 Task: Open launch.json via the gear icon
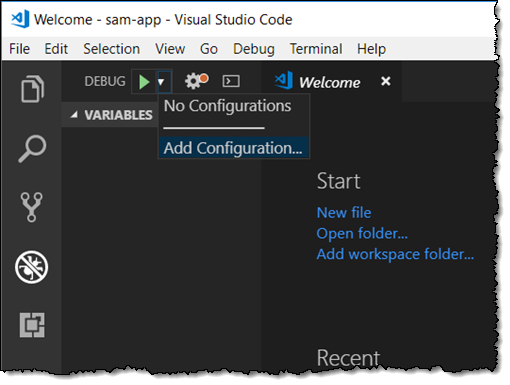[196, 81]
